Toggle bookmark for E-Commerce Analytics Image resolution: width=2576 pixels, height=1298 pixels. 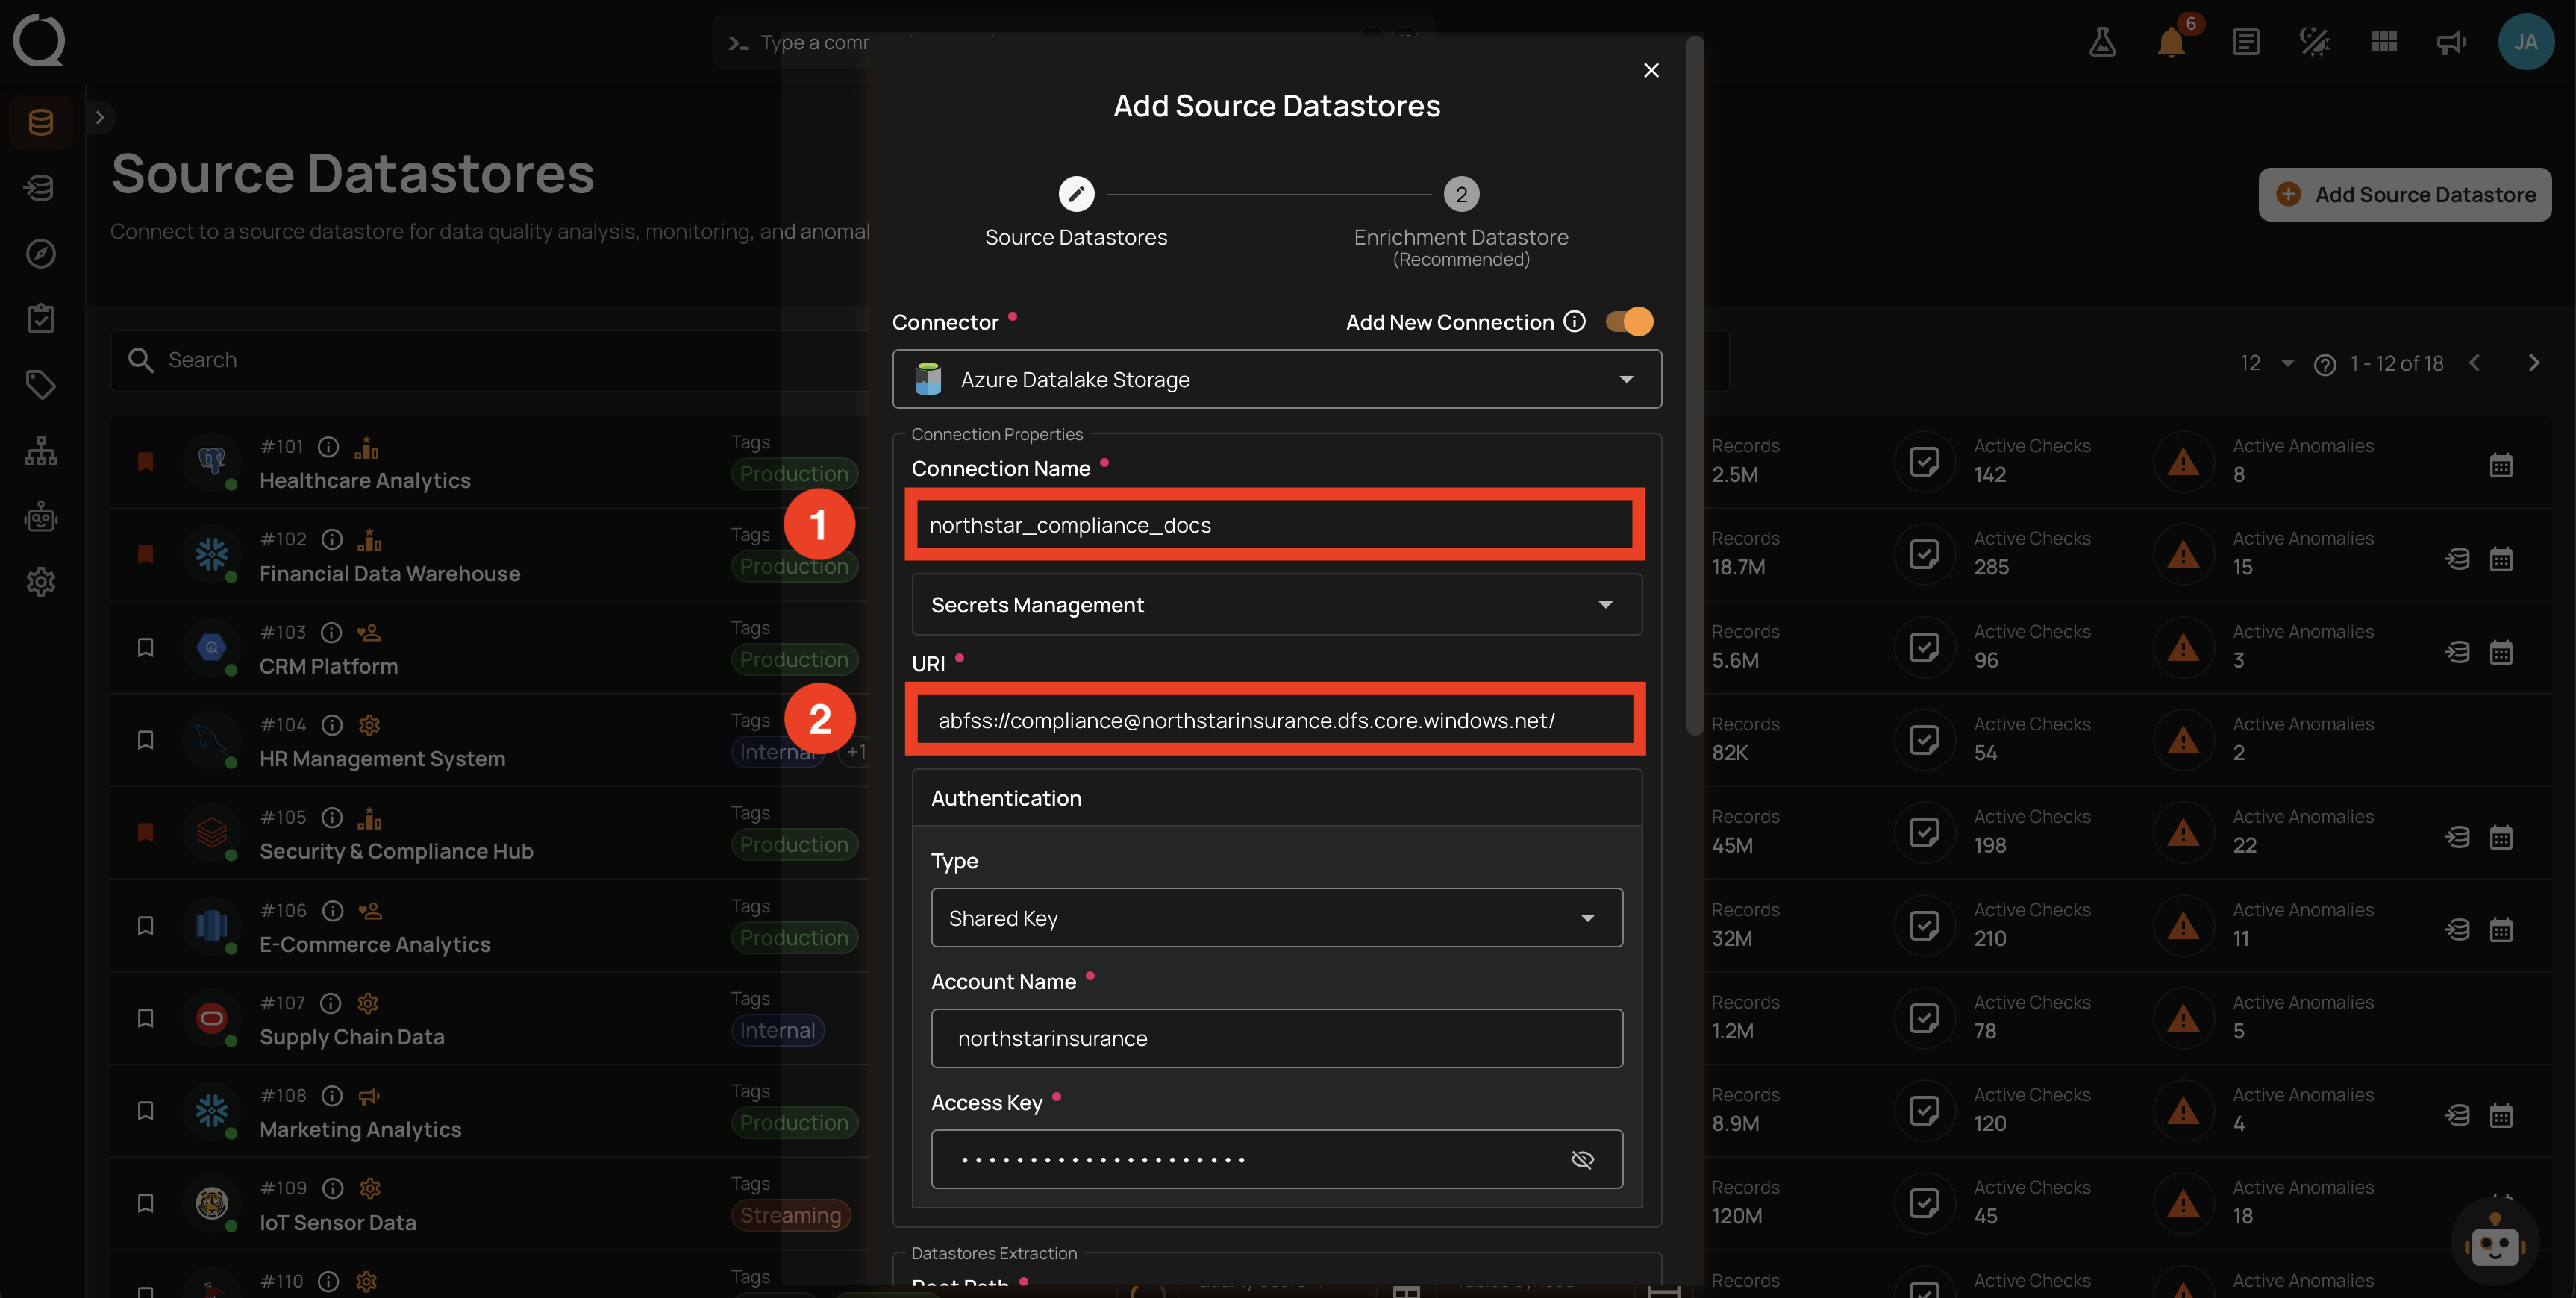pyautogui.click(x=146, y=925)
